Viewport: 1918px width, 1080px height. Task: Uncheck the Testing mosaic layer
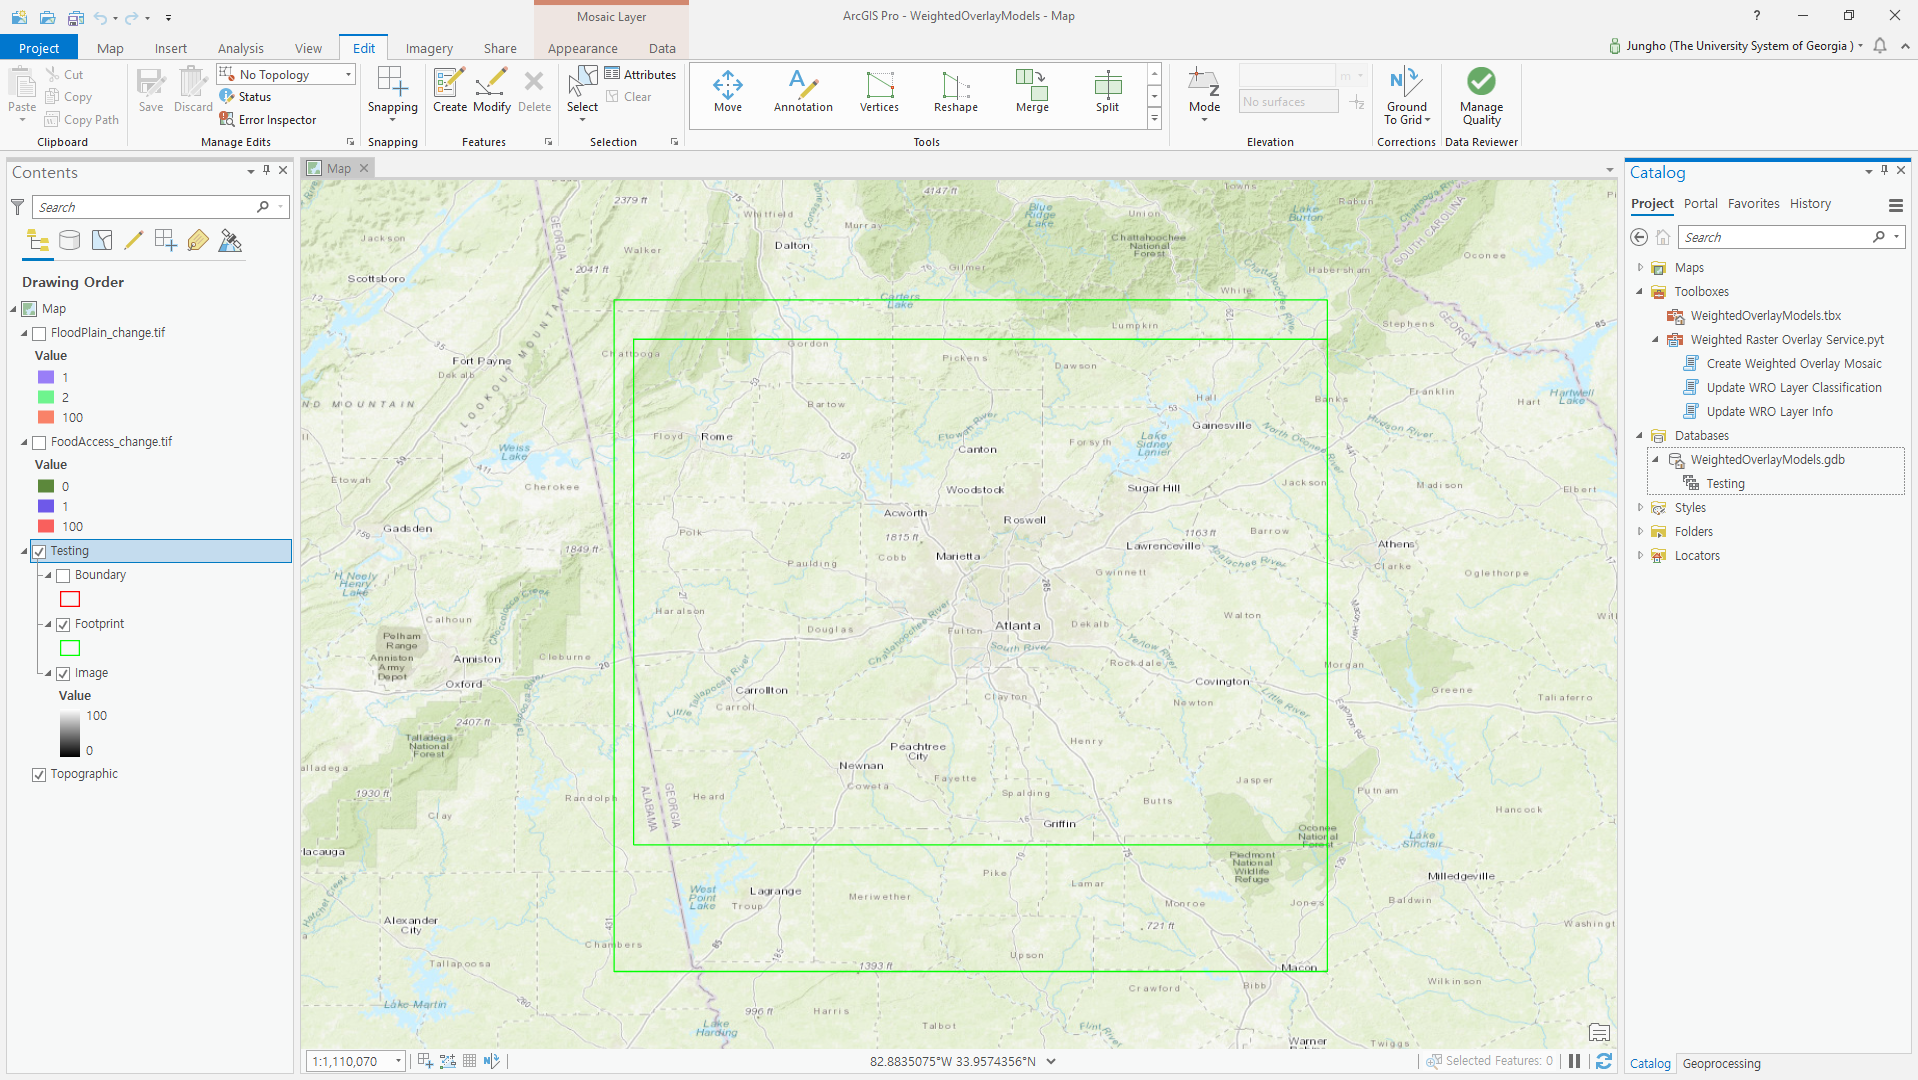[x=39, y=551]
